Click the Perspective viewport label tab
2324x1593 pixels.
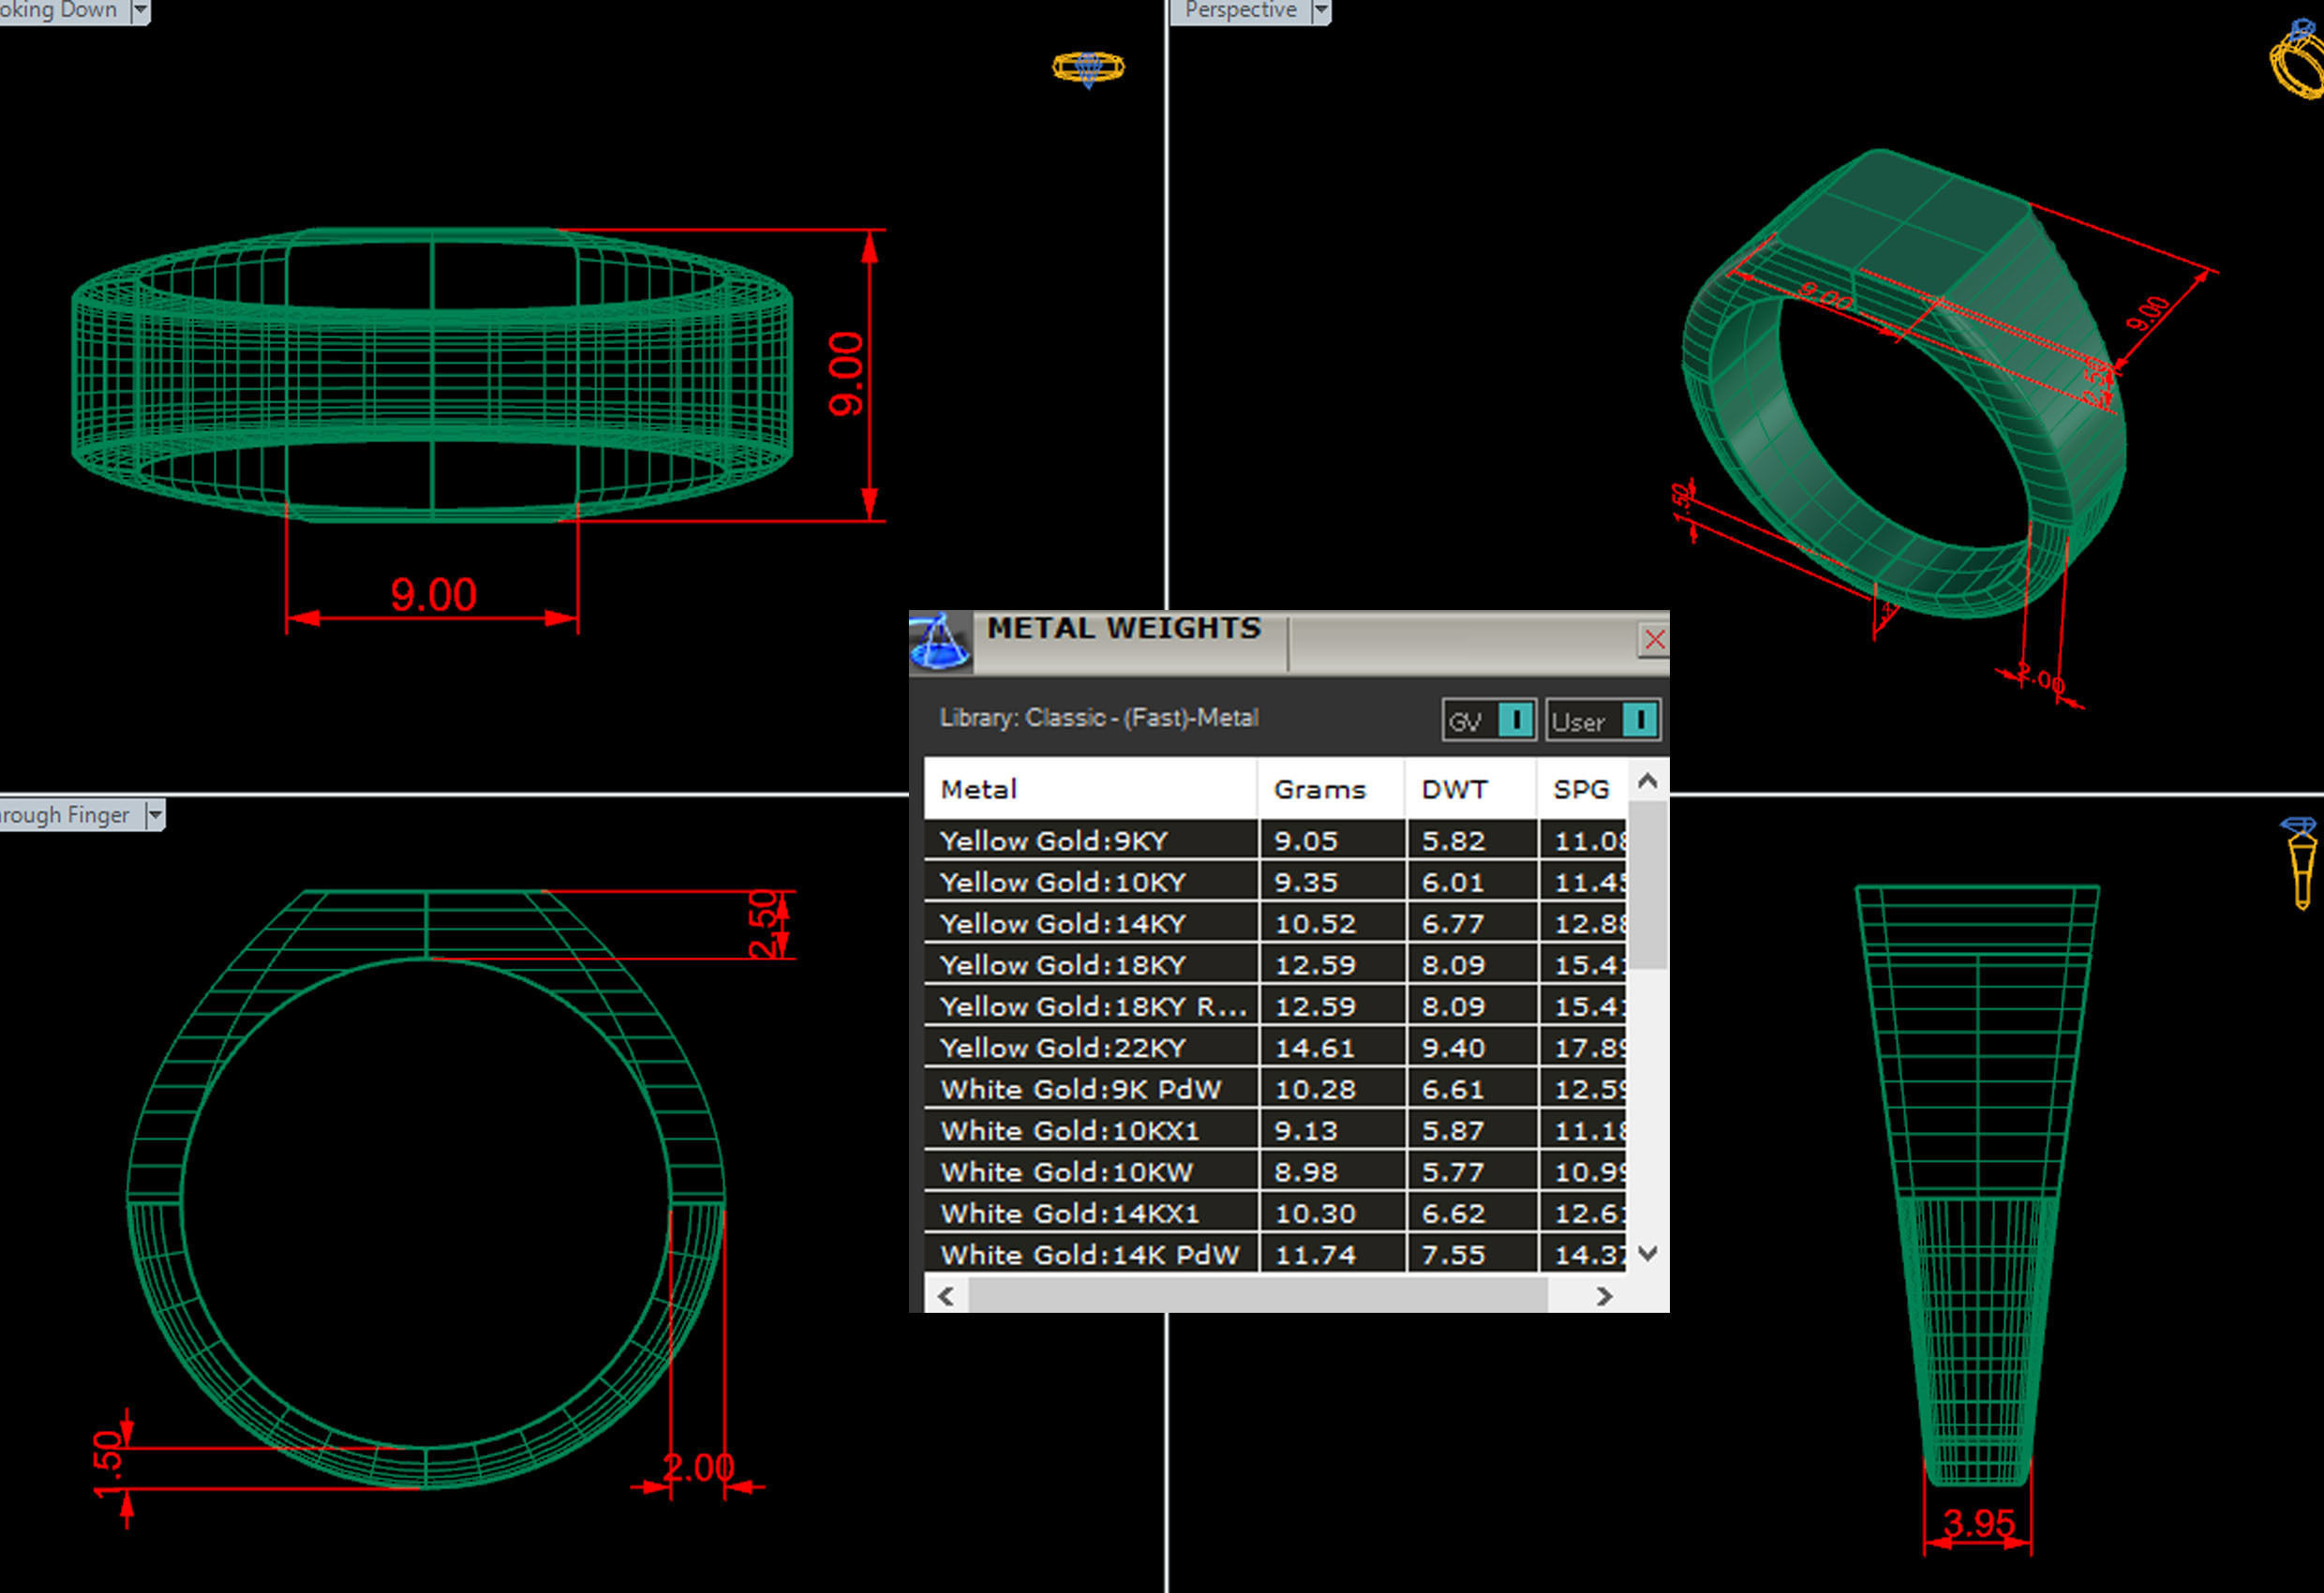[1240, 10]
